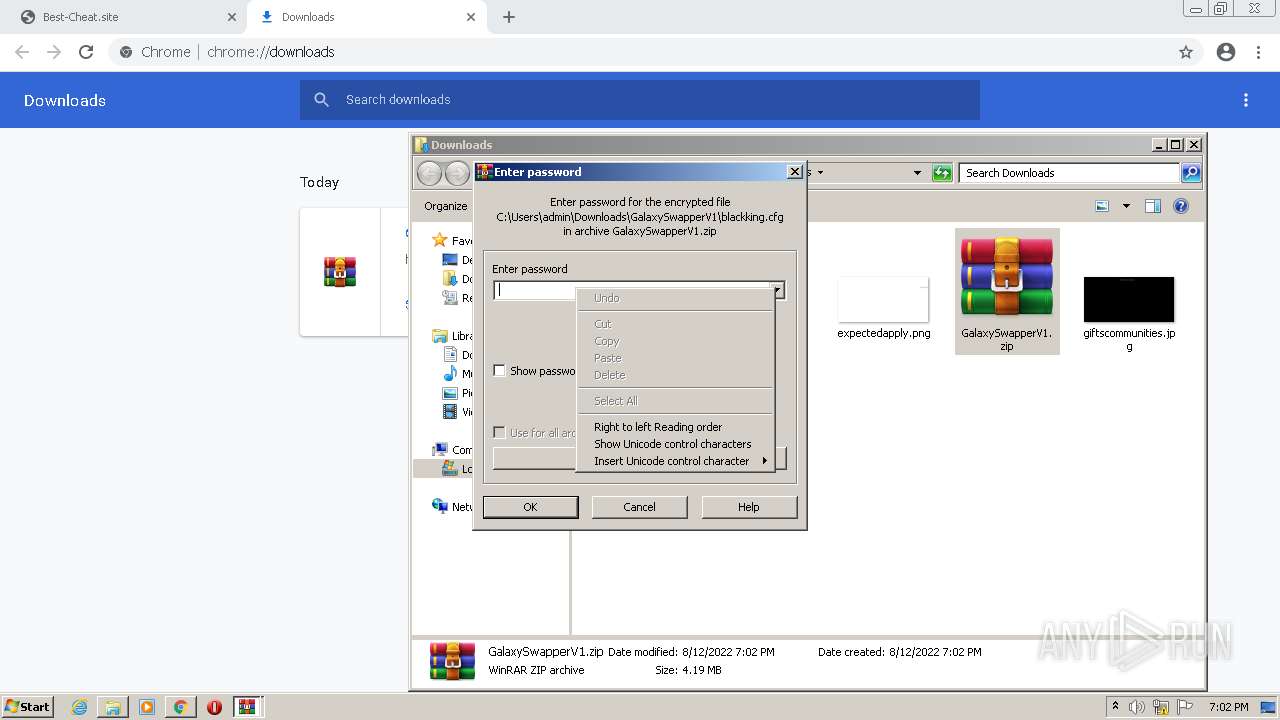Open the Chrome profile avatar

click(1226, 52)
